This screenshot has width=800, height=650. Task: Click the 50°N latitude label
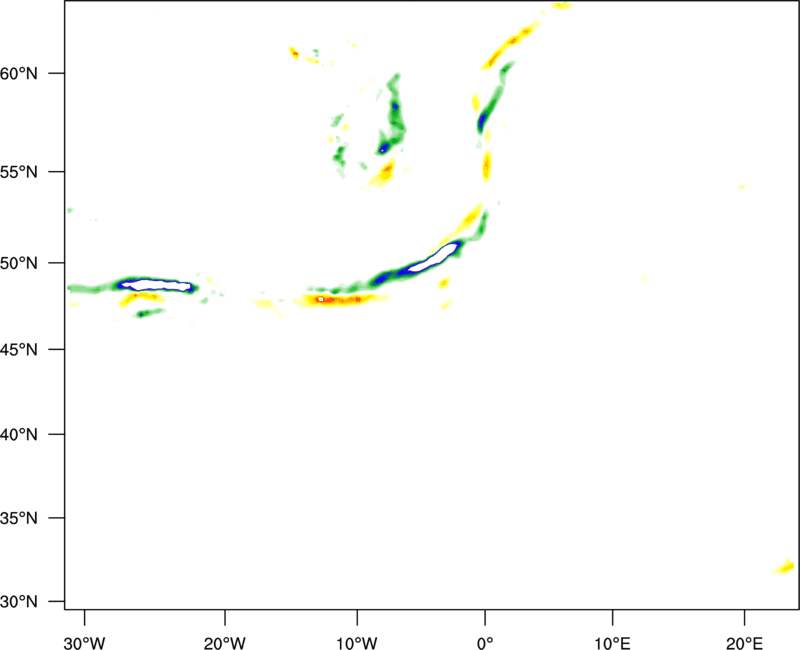(x=19, y=263)
